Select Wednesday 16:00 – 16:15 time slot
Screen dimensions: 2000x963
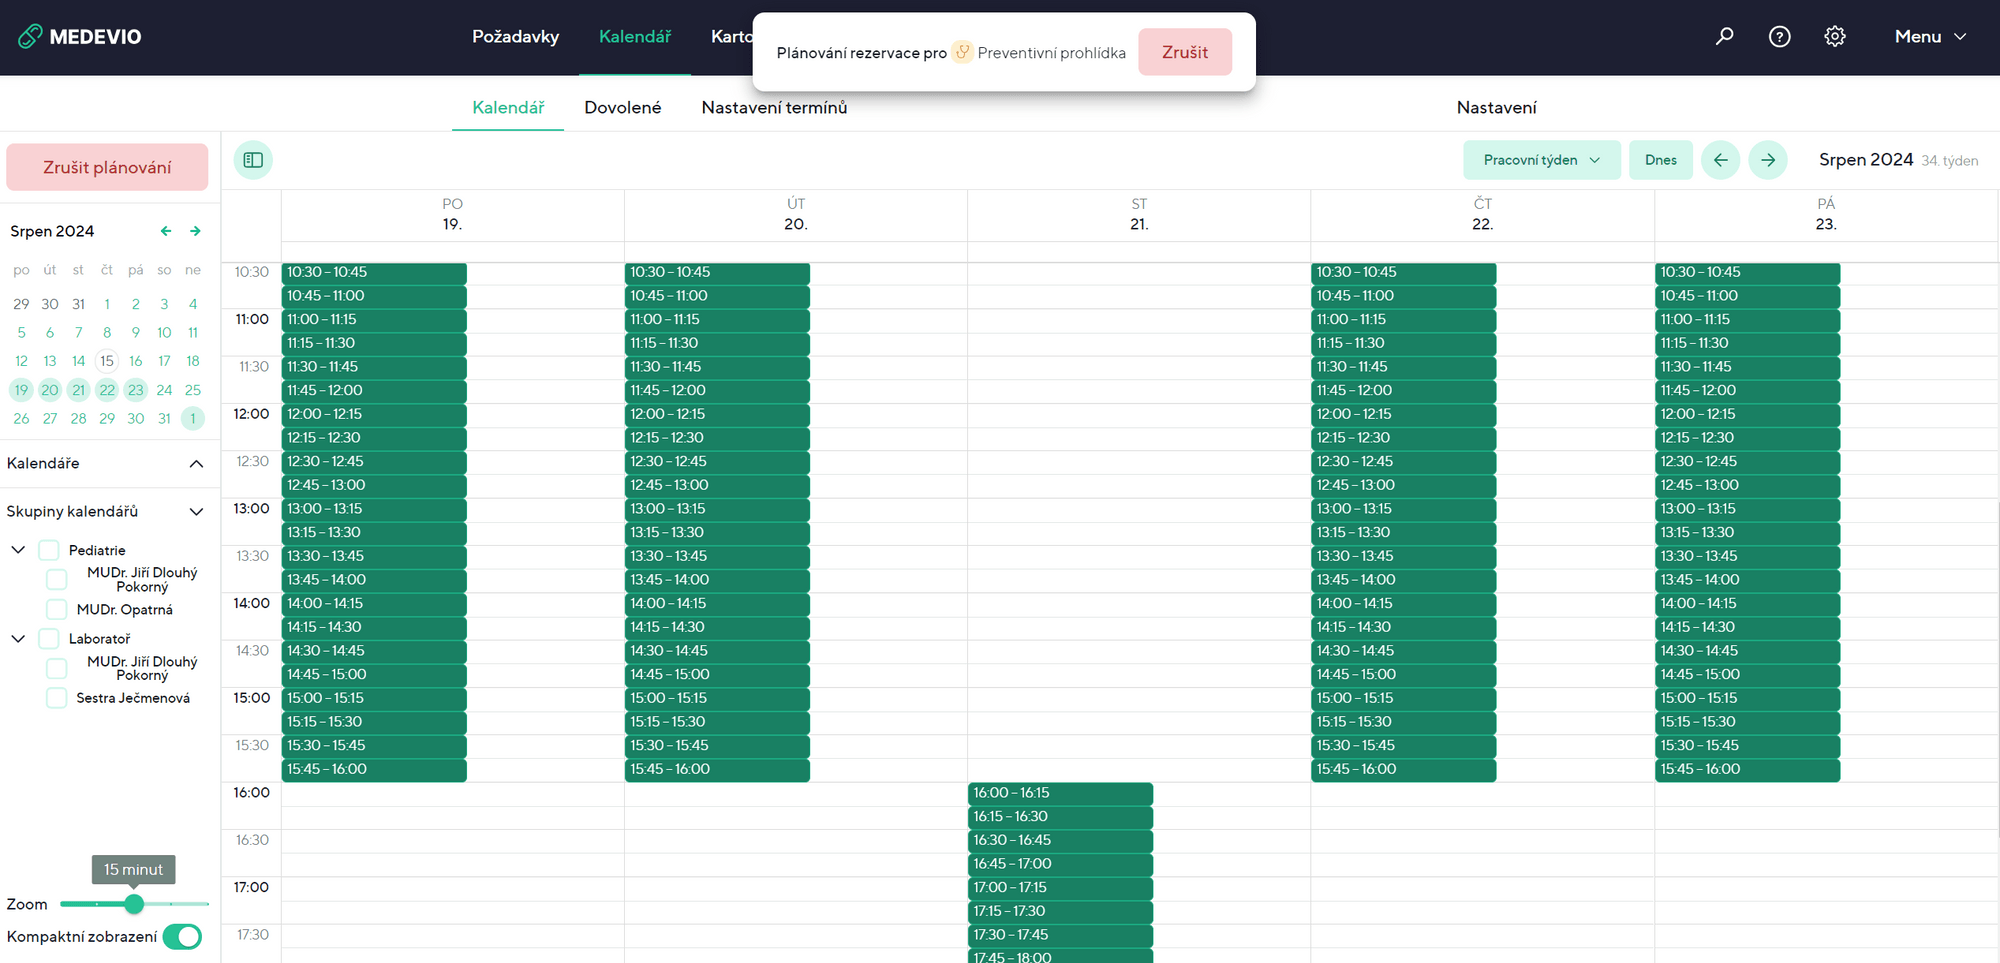1059,793
